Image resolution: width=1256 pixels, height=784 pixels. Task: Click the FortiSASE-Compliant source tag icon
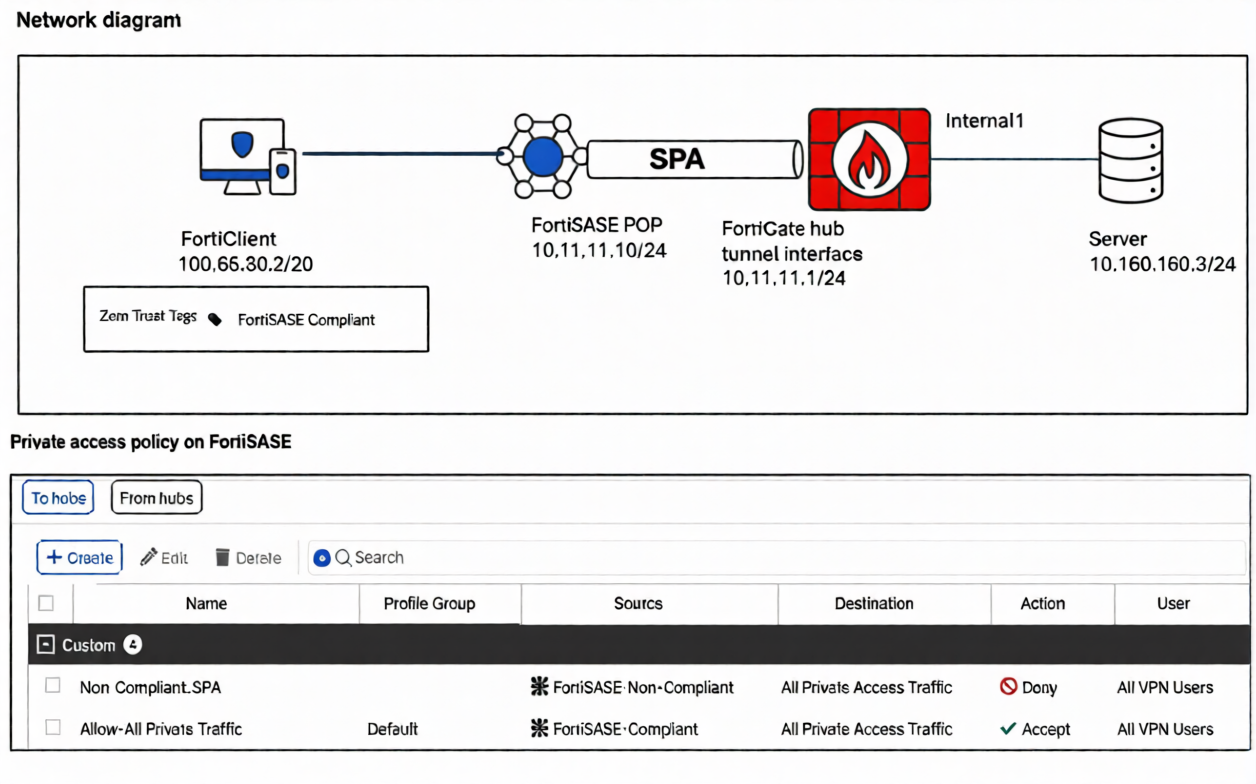click(539, 729)
